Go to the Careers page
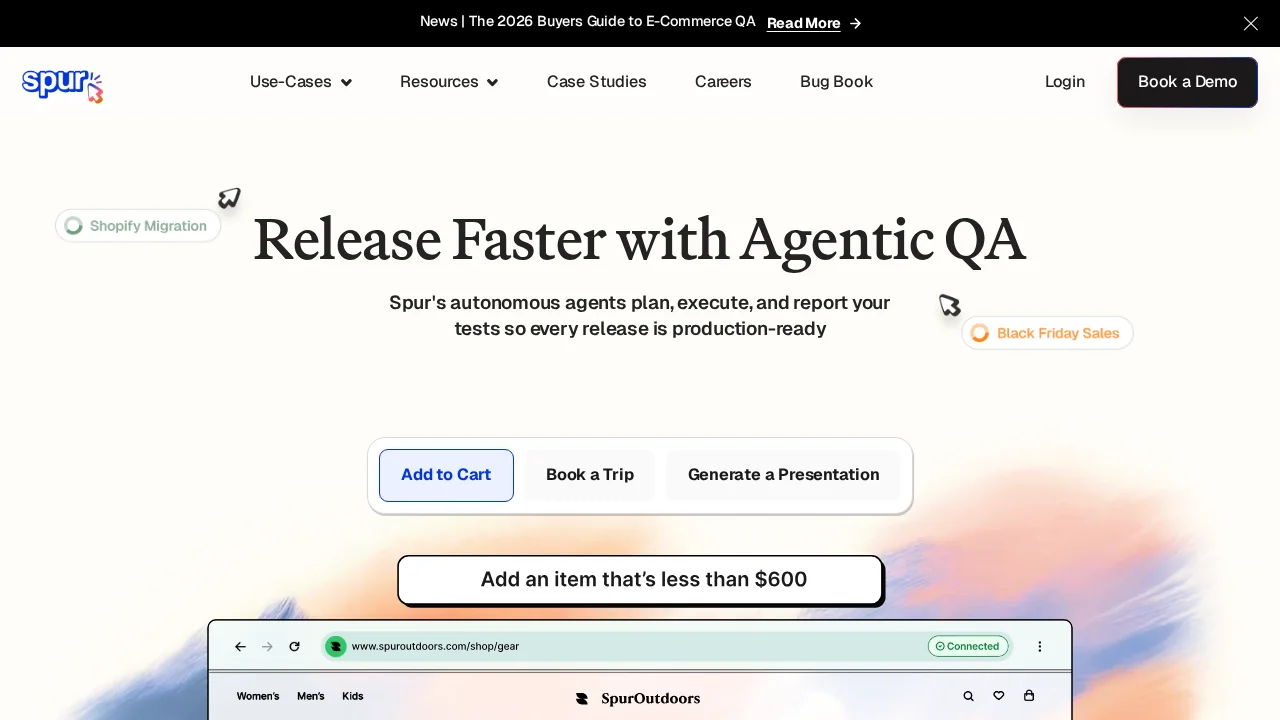Viewport: 1280px width, 720px height. tap(723, 82)
